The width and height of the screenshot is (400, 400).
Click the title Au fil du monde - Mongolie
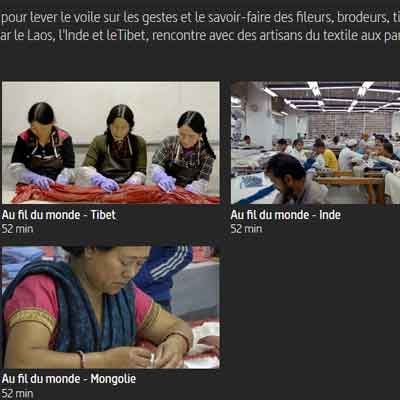[x=69, y=379]
